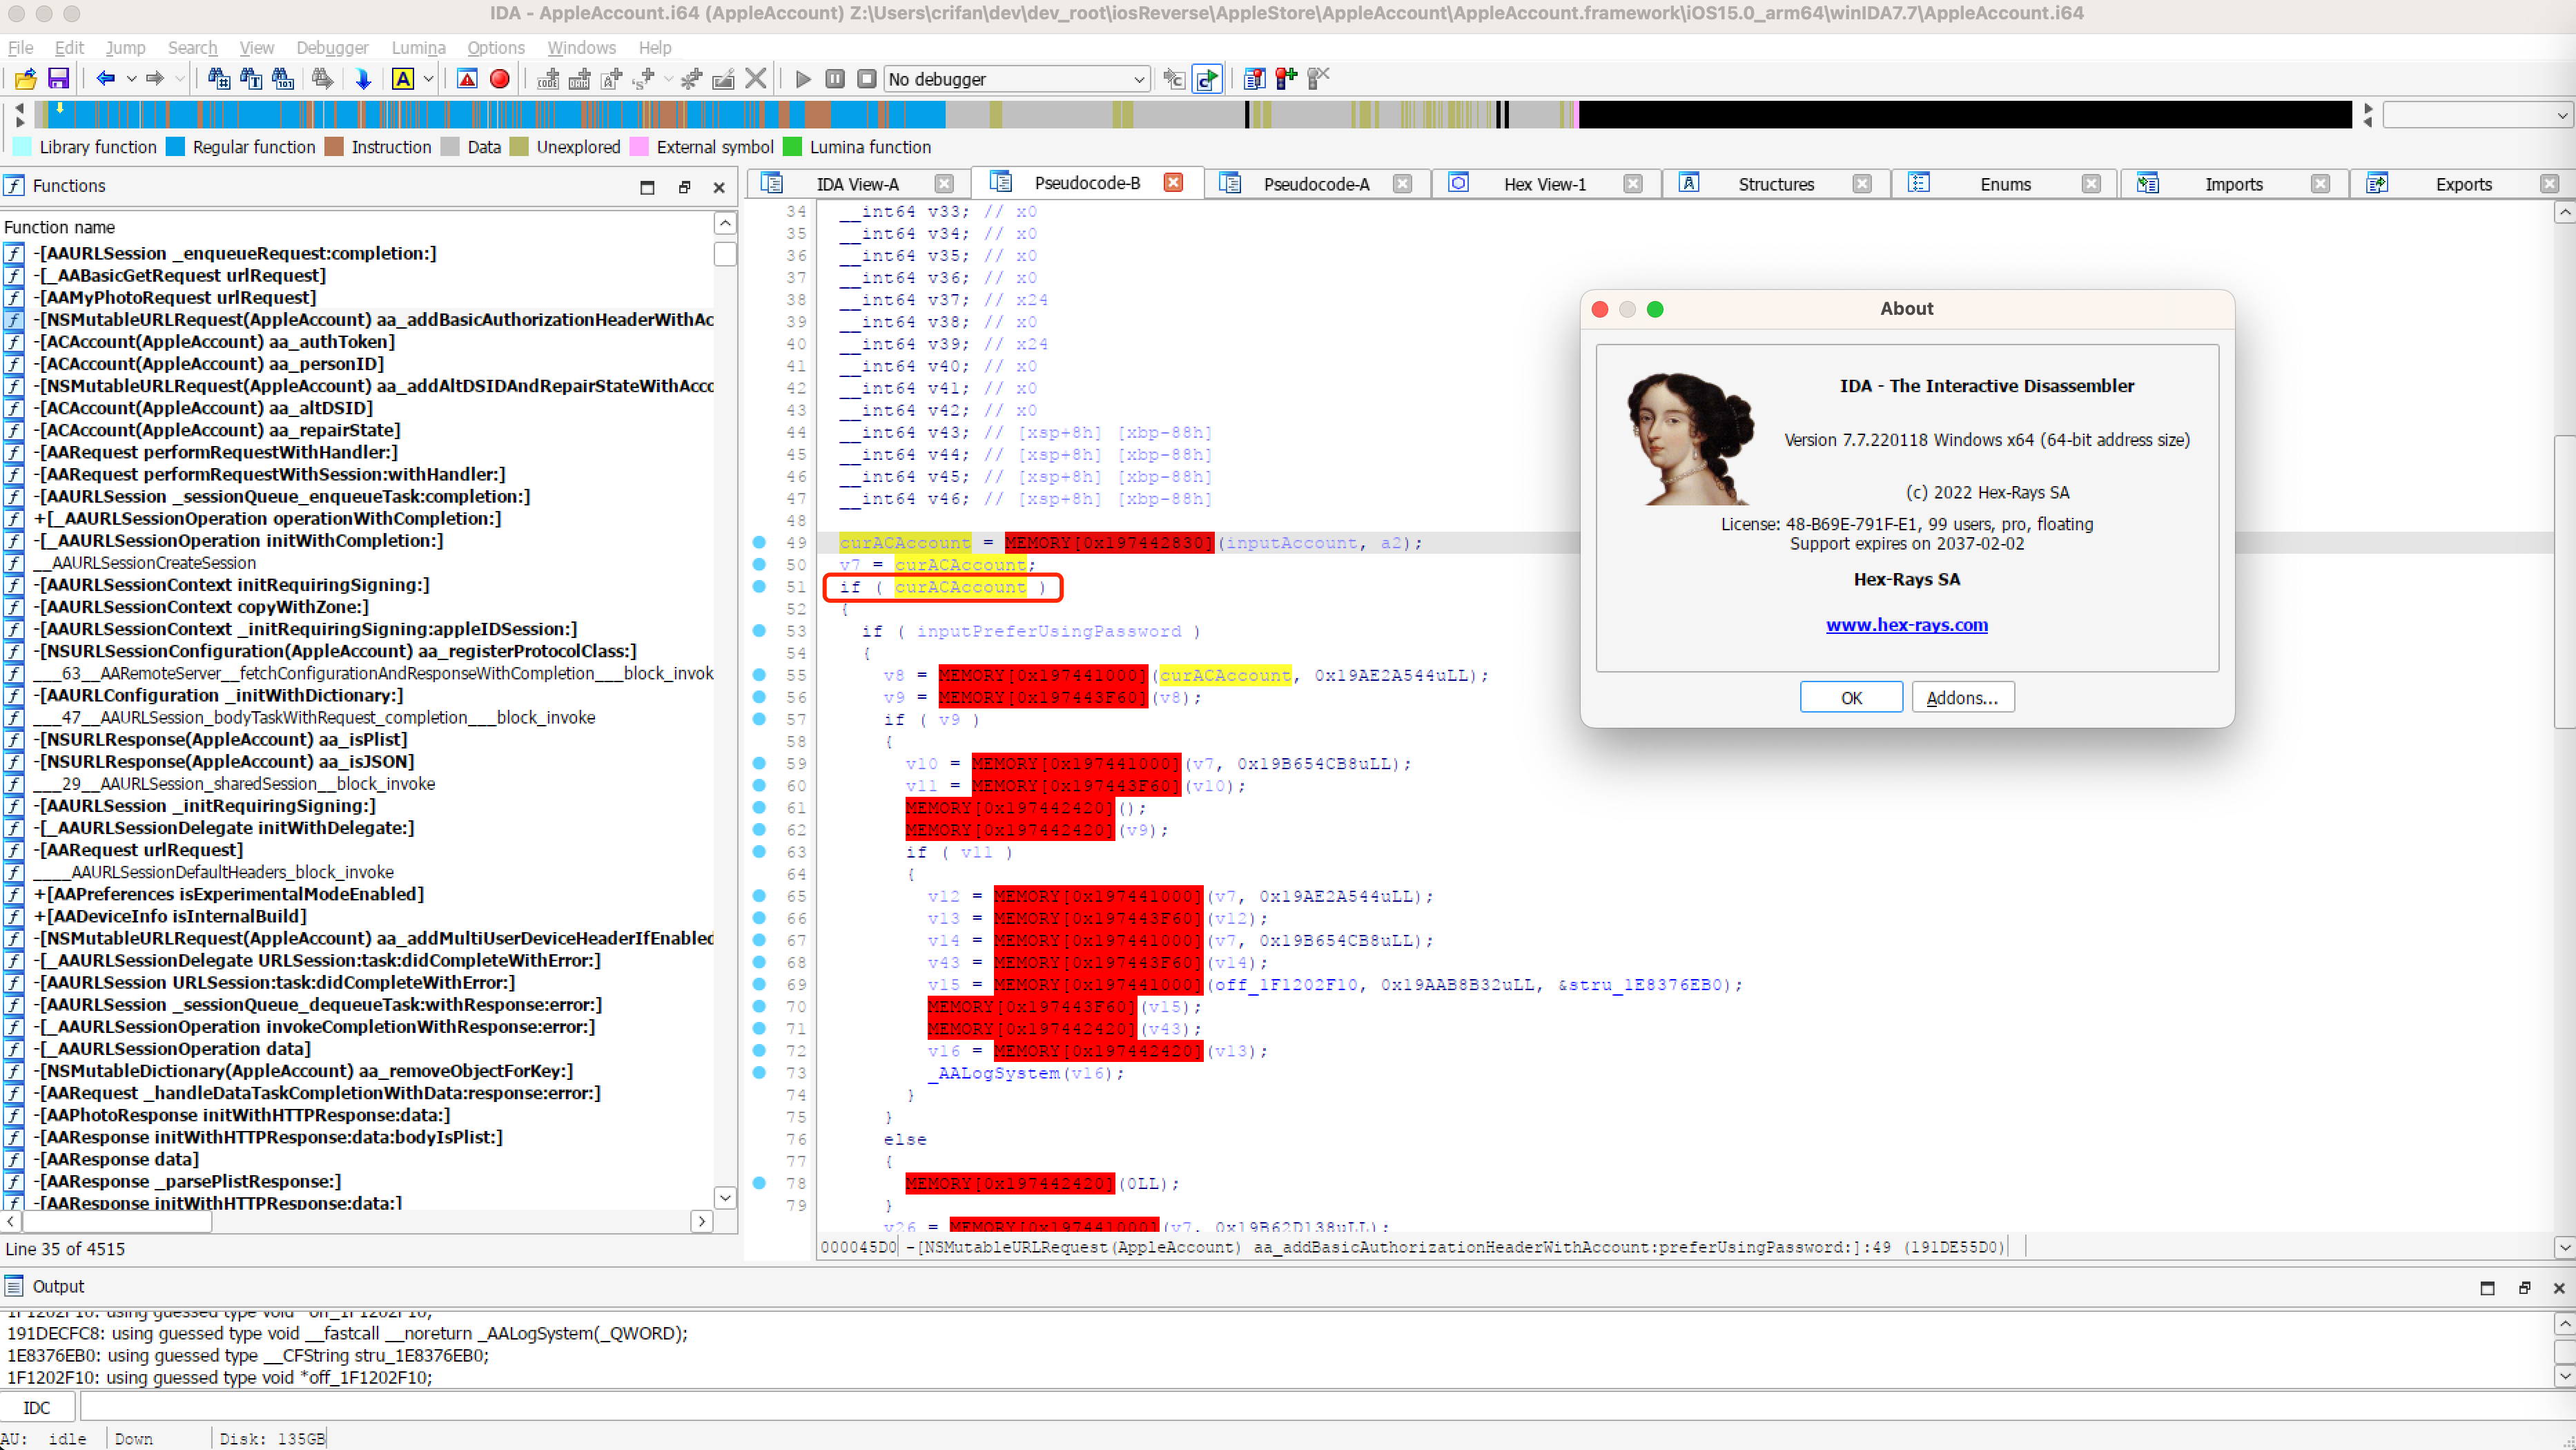This screenshot has width=2576, height=1450.
Task: Jump back with the blue left arrow
Action: [x=105, y=79]
